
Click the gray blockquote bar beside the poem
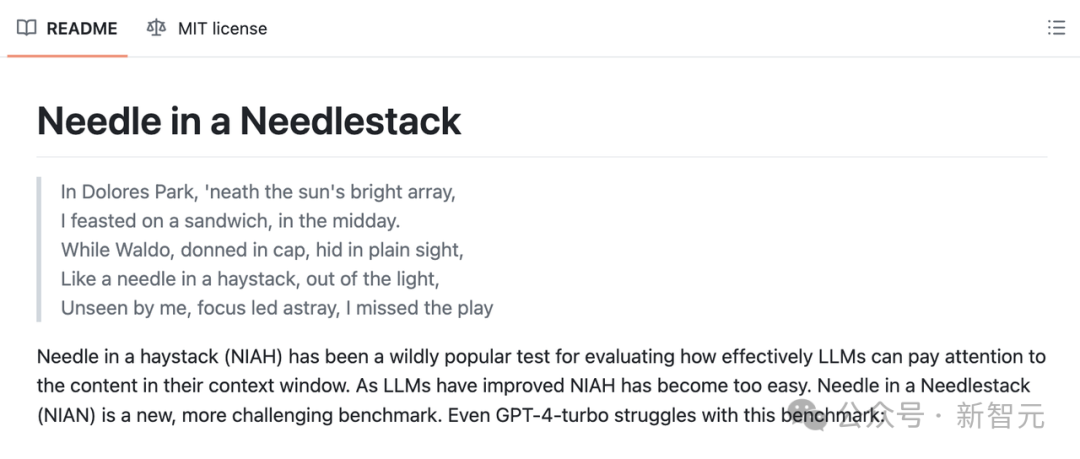(x=39, y=249)
